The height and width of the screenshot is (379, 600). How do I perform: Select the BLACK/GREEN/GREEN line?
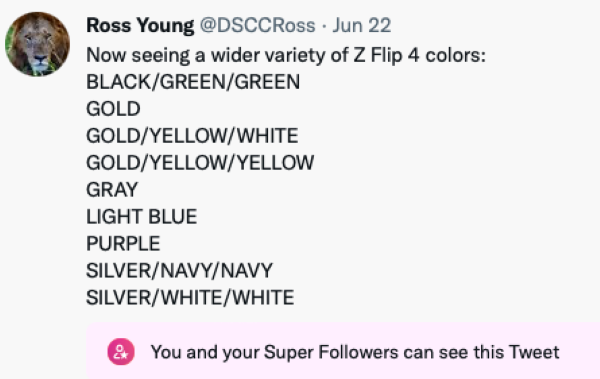[x=193, y=82]
